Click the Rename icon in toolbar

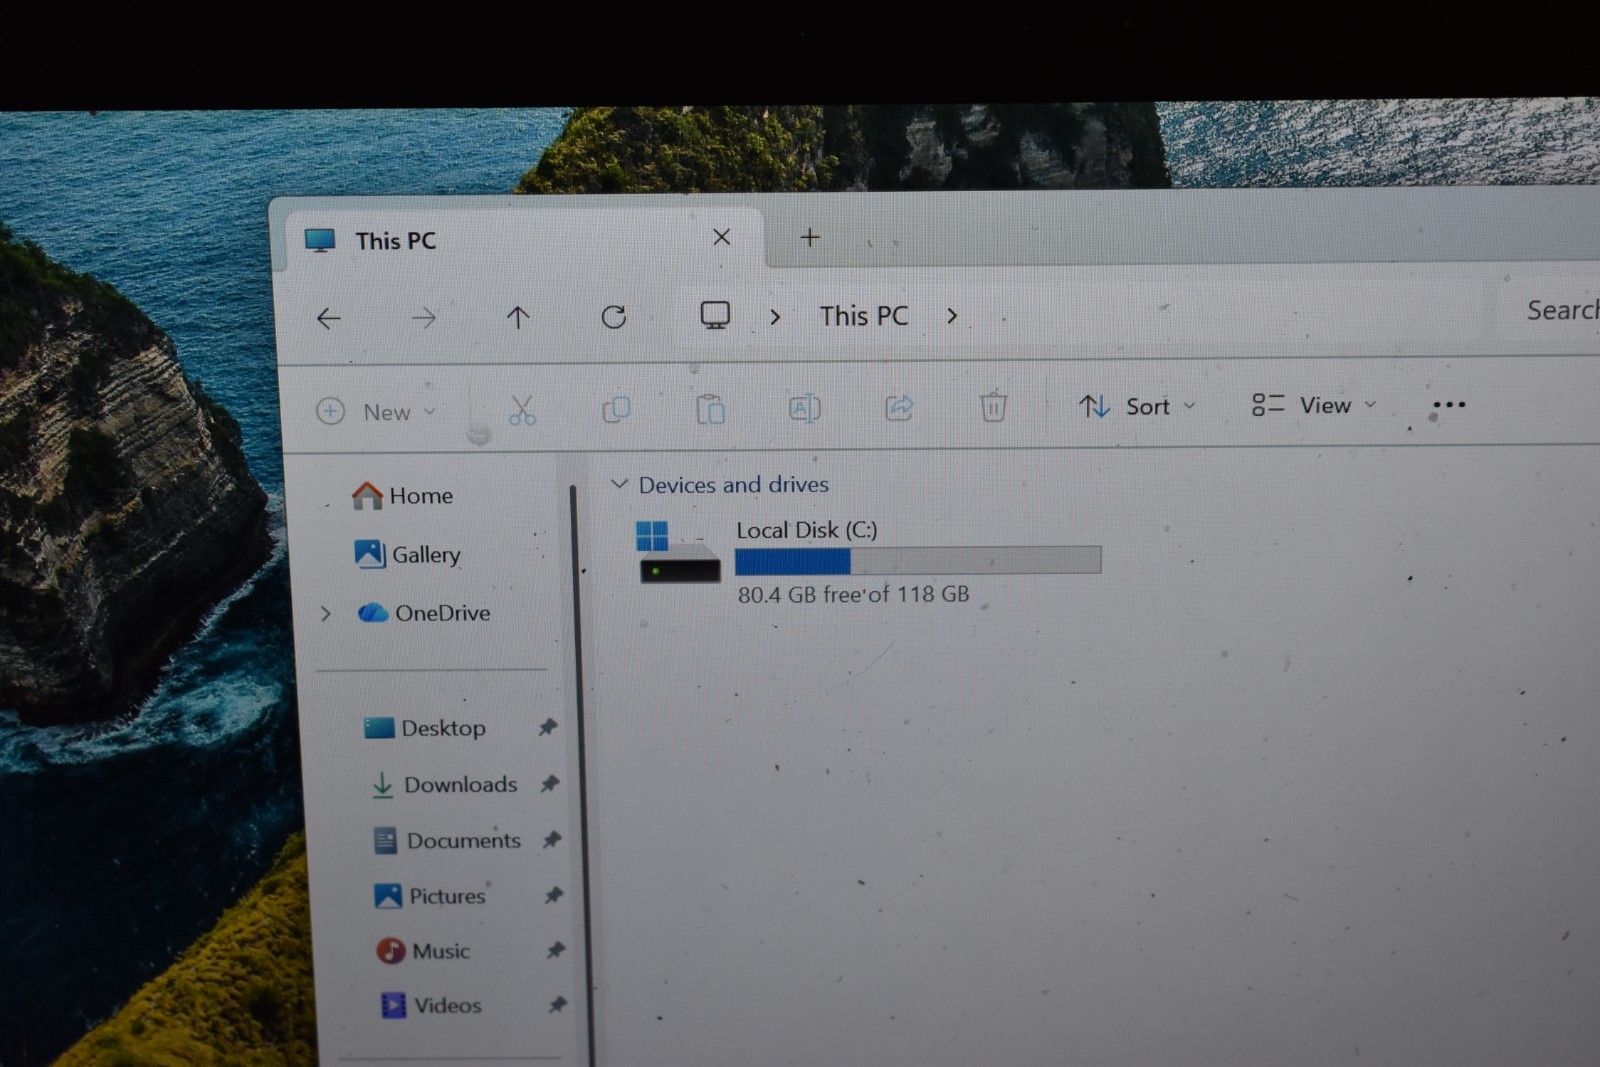805,408
